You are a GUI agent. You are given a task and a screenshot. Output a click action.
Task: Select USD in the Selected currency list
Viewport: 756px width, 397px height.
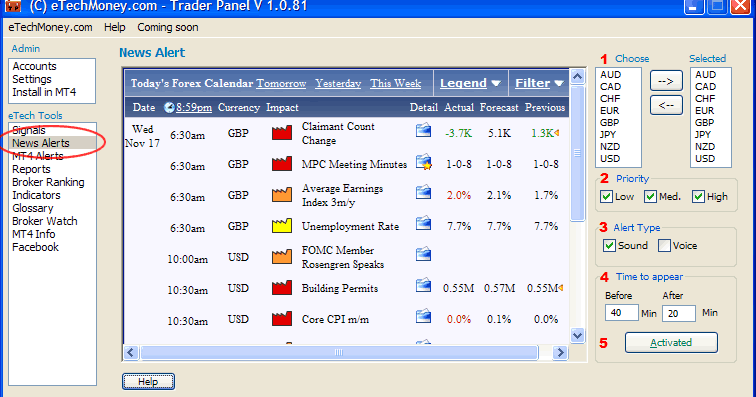[x=705, y=159]
